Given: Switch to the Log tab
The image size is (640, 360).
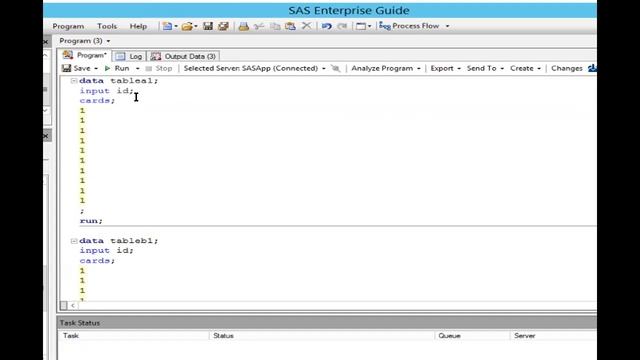Looking at the screenshot, I should coord(129,56).
